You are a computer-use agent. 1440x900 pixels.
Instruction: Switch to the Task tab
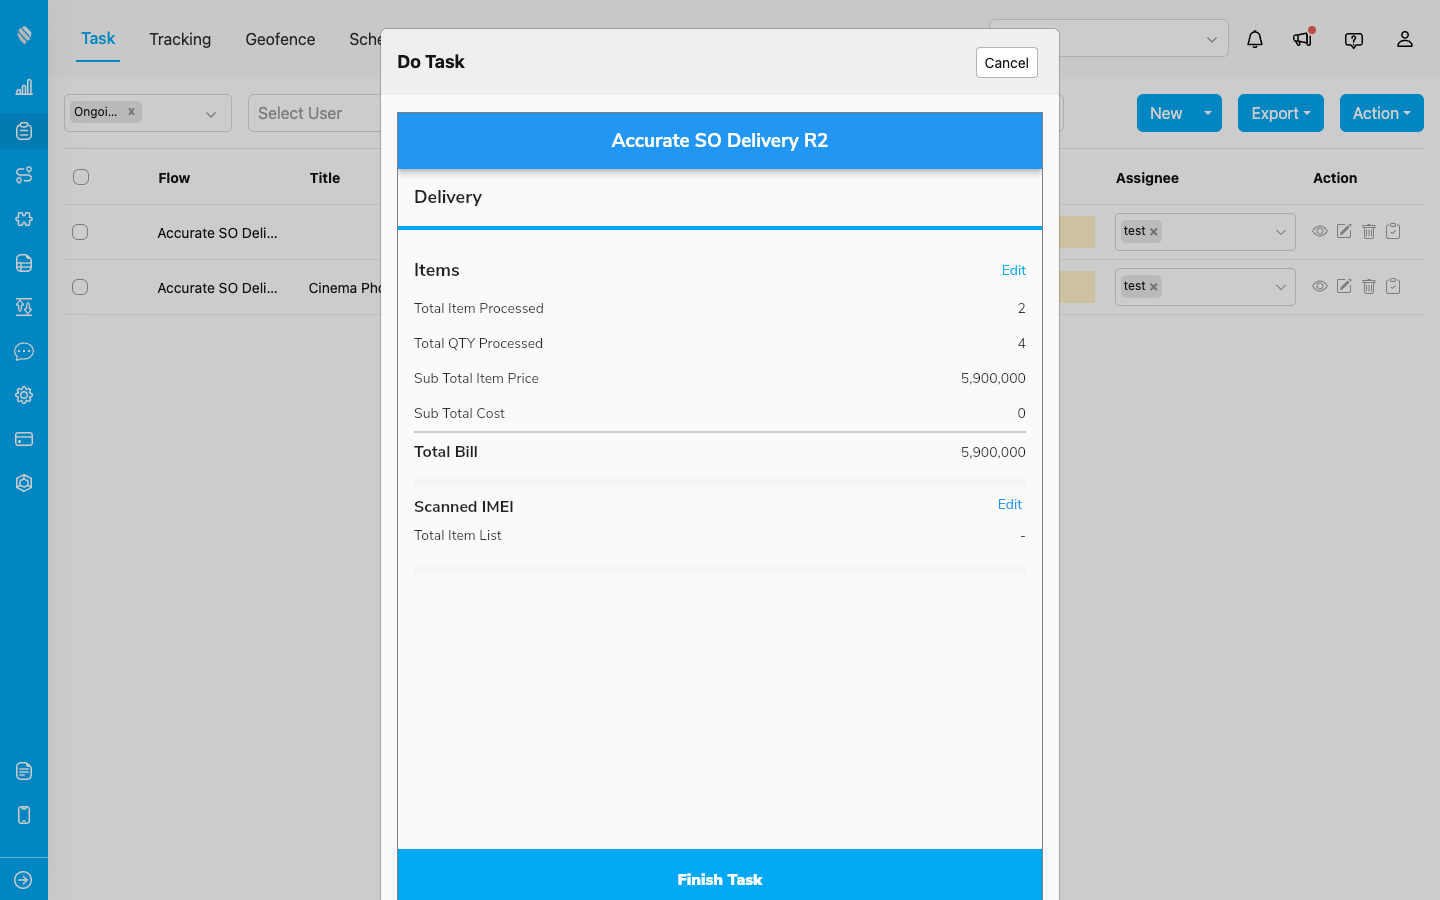pyautogui.click(x=98, y=39)
